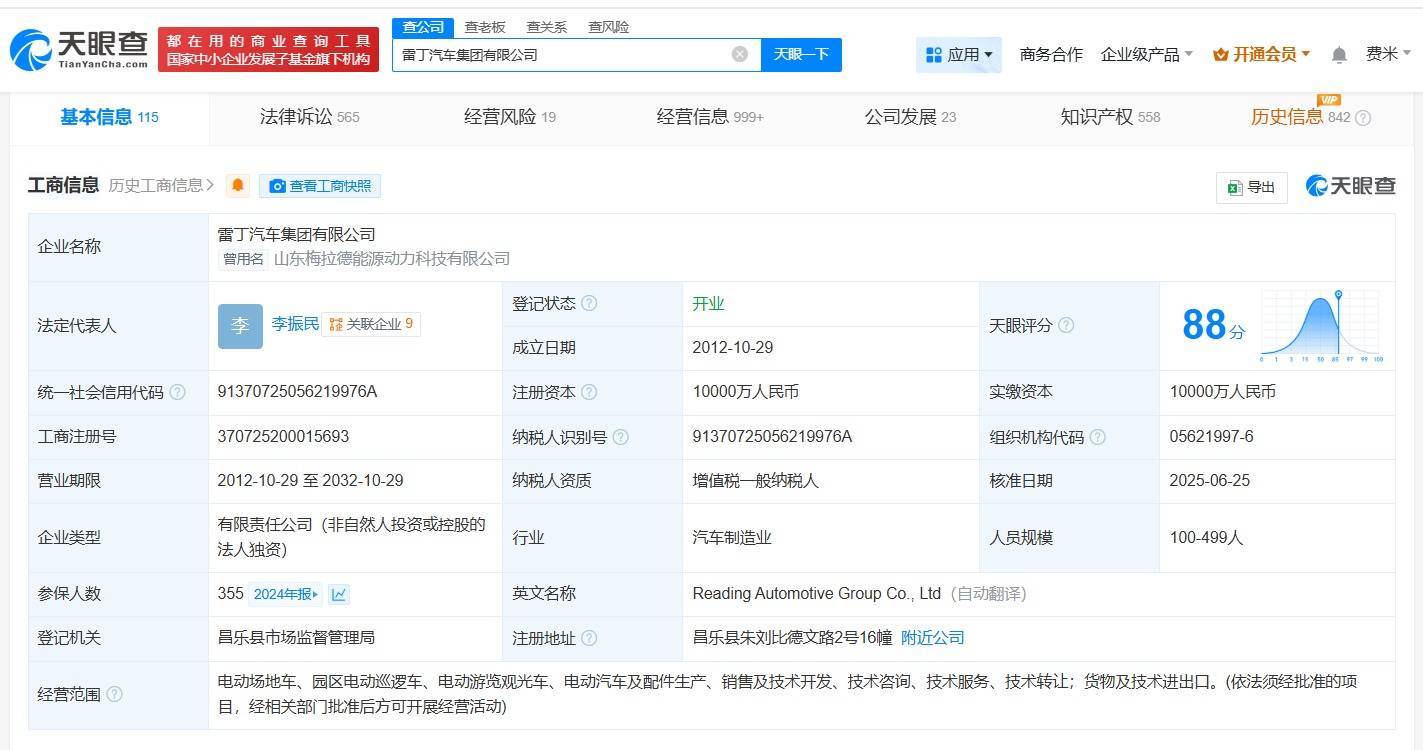The image size is (1423, 750).
Task: Click the taxpayer qualification 增值税一般纳税人
Action: 755,481
